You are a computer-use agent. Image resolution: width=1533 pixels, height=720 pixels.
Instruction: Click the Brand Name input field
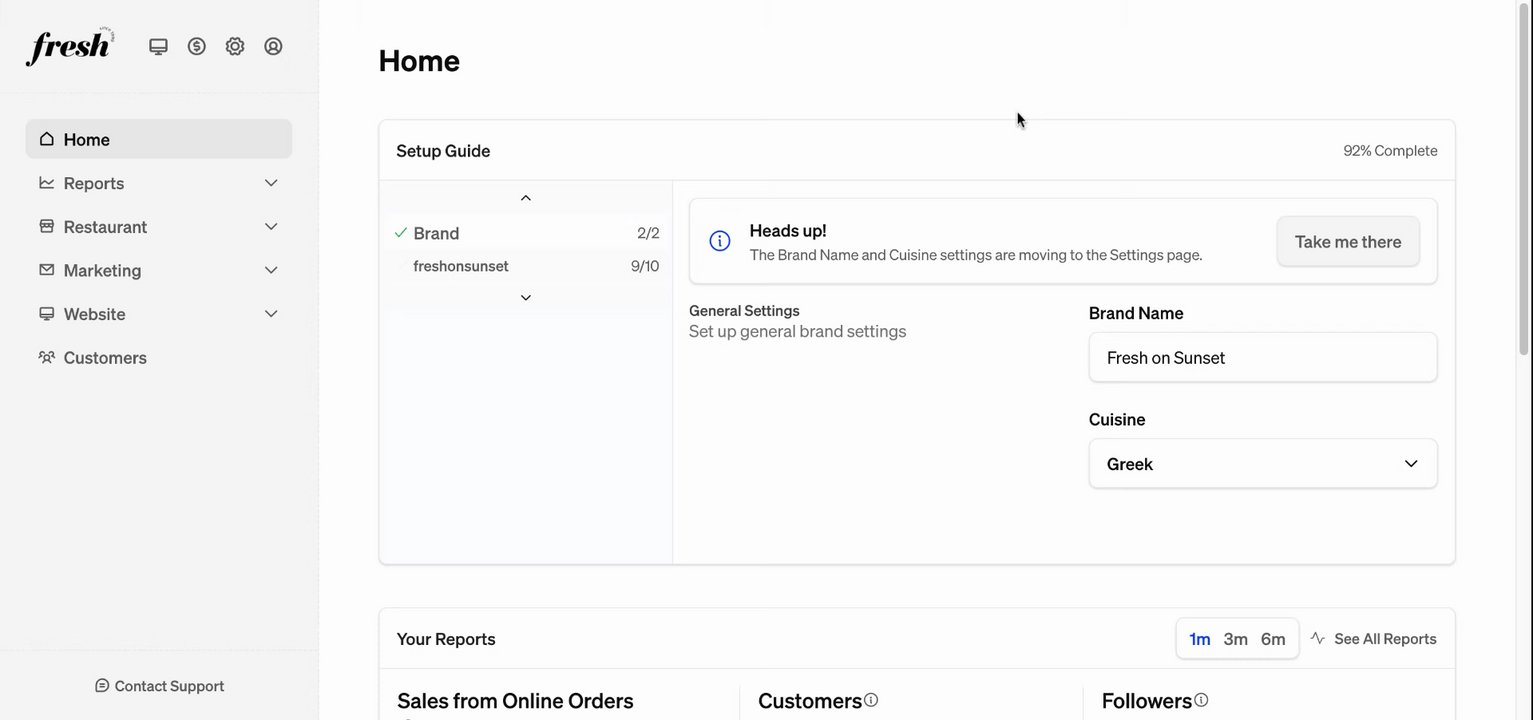click(1263, 358)
